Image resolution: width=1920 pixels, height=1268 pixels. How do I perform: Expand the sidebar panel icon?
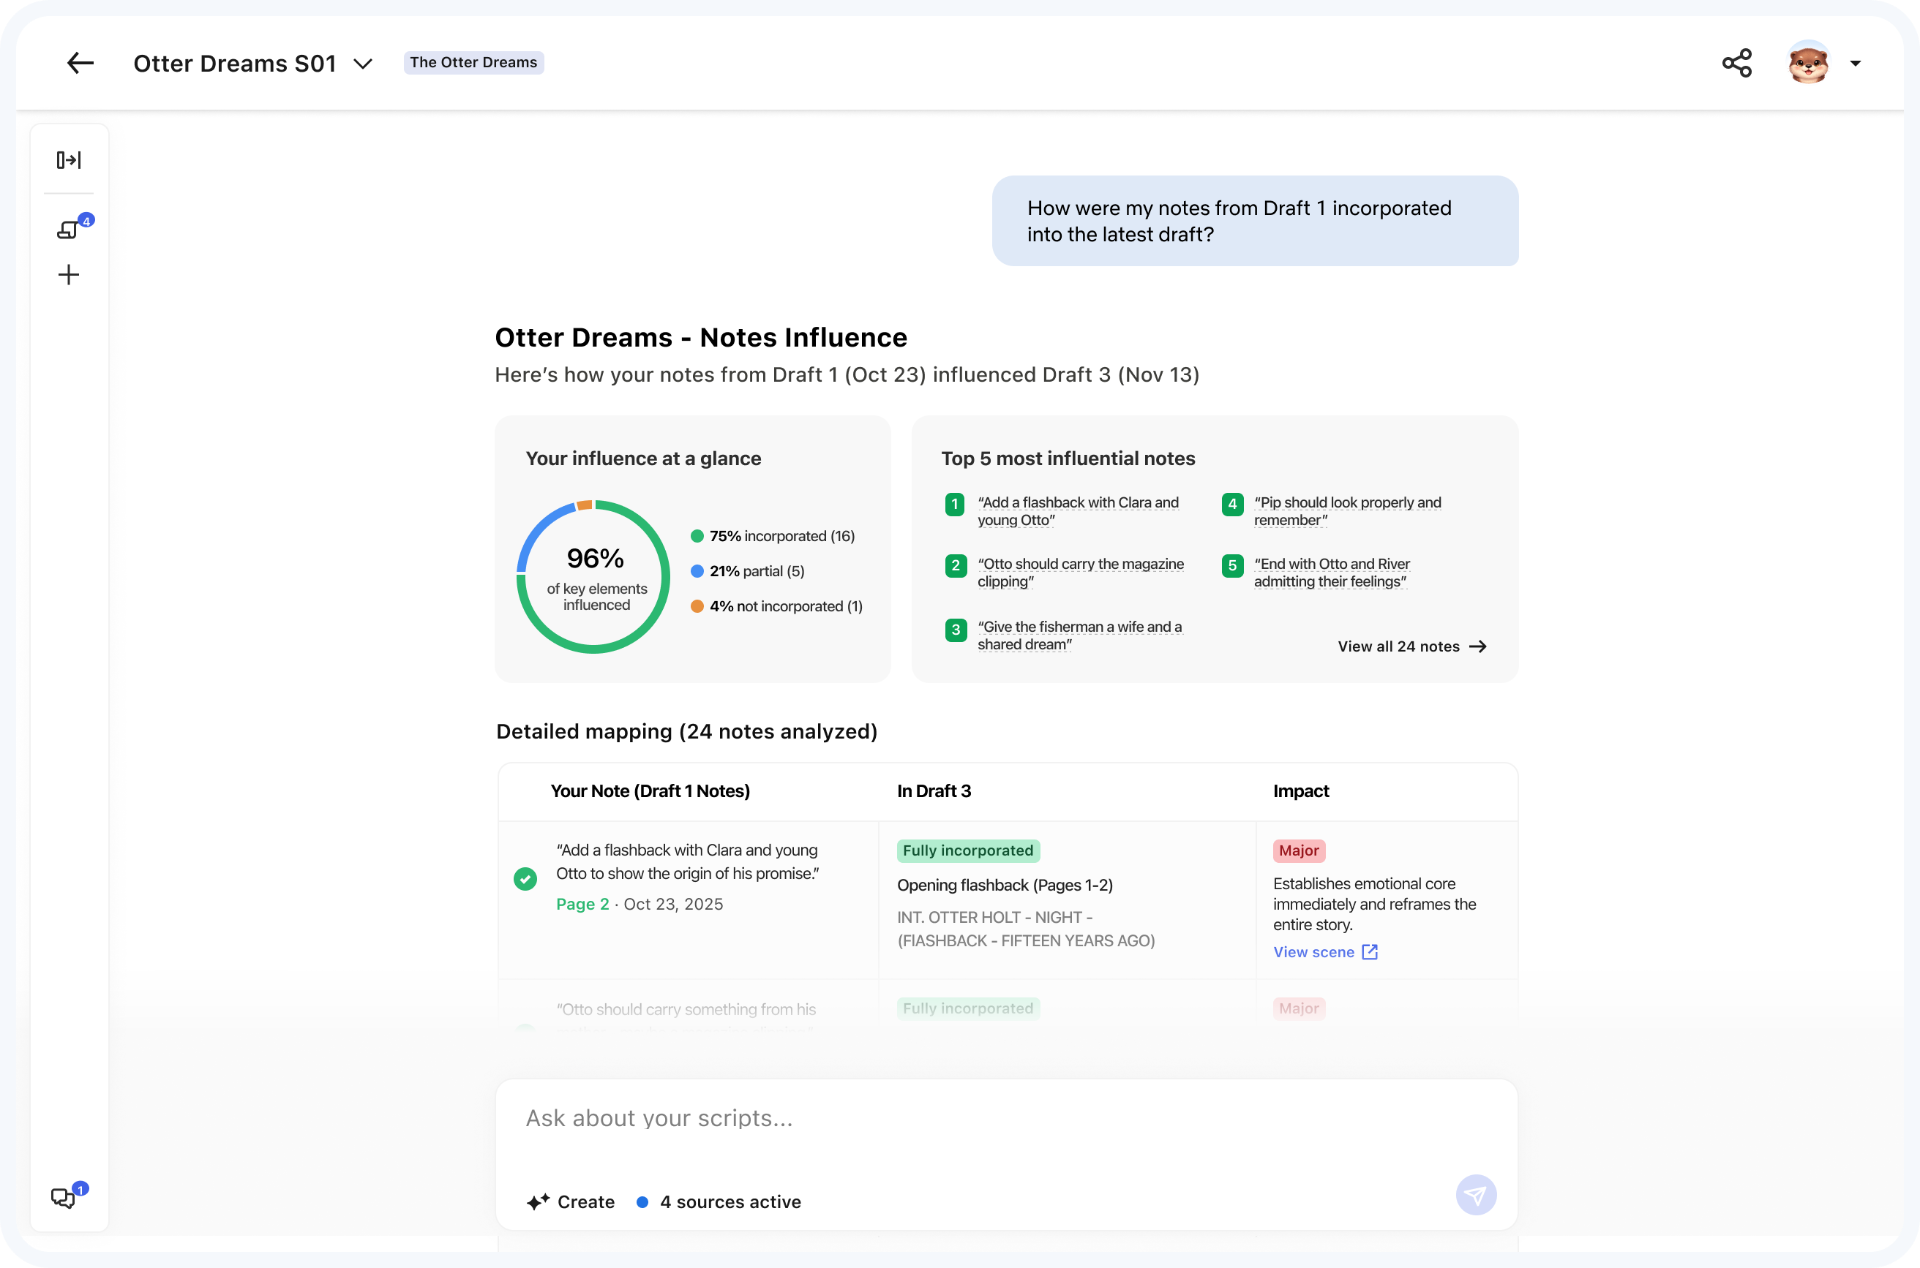click(69, 160)
